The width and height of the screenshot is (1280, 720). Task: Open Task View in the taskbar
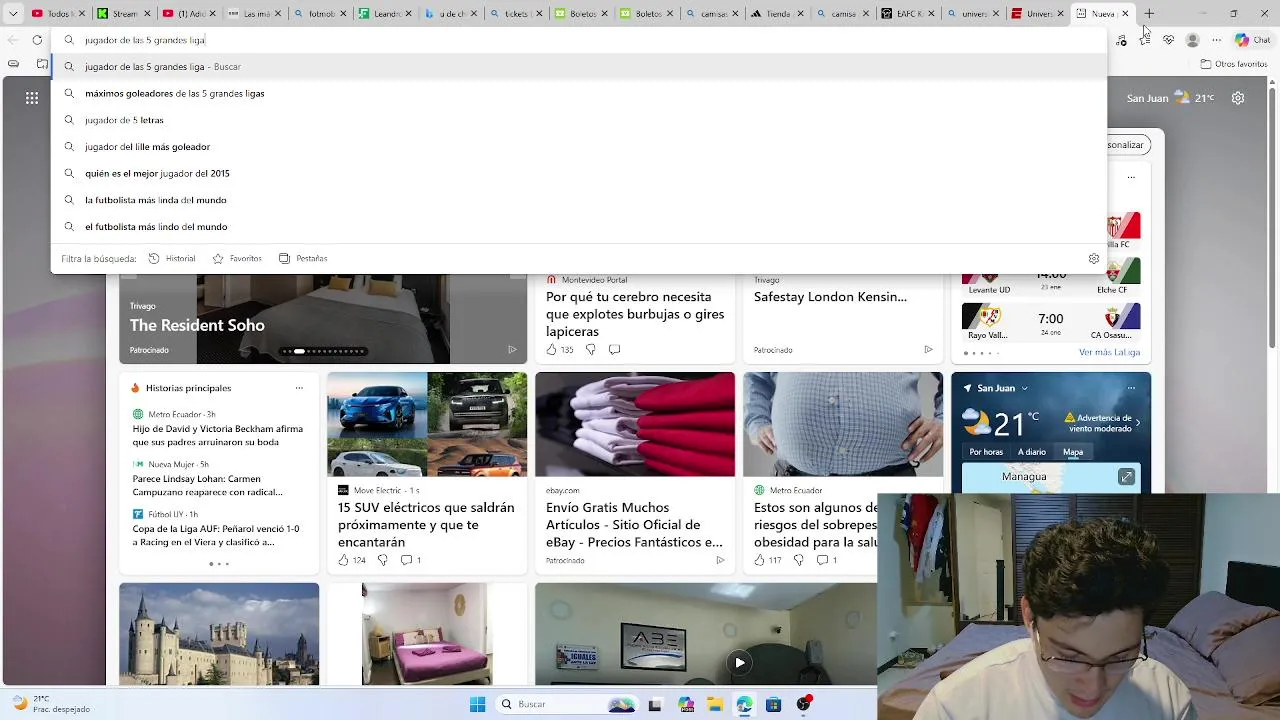654,704
